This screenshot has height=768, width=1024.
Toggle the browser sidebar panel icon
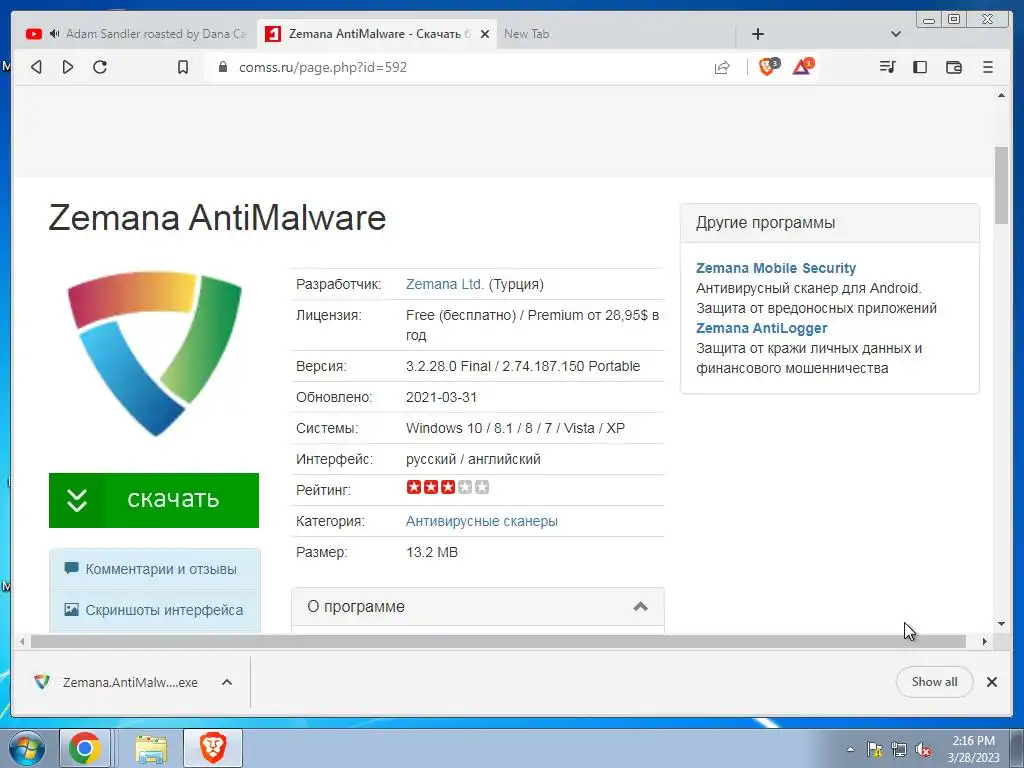point(920,67)
